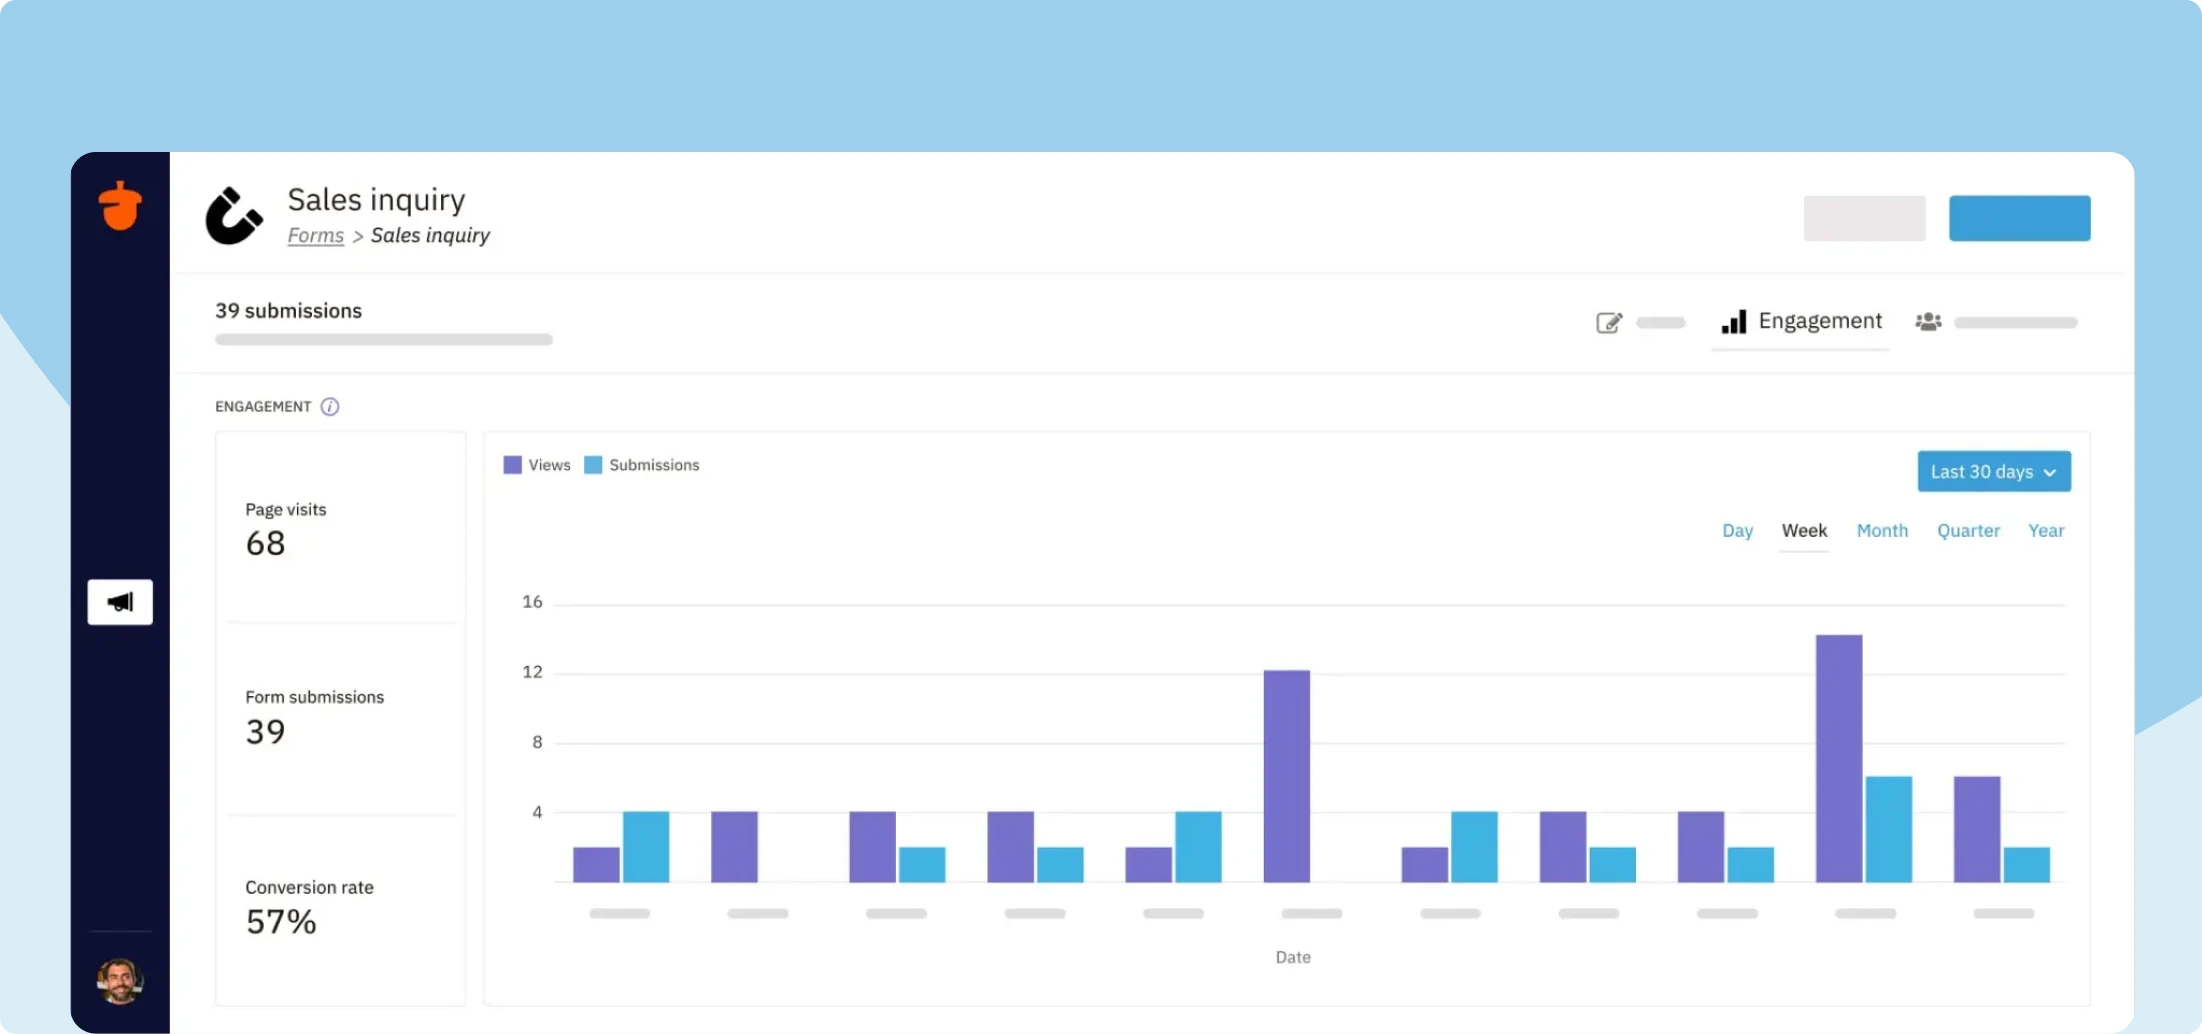Screen dimensions: 2202x1034
Task: Switch chart grouping to Day
Action: 1737,531
